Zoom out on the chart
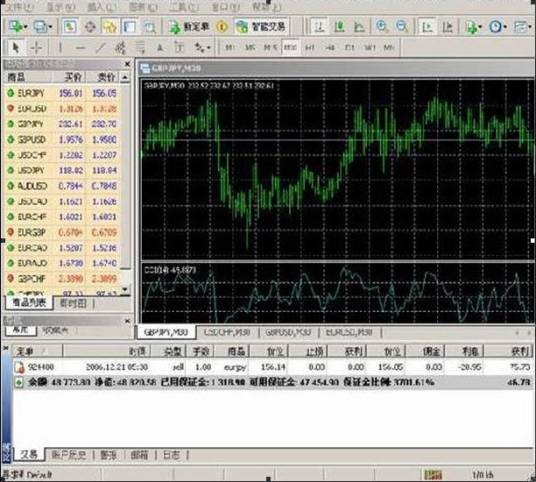Screen dimensions: 536x482 click(402, 26)
